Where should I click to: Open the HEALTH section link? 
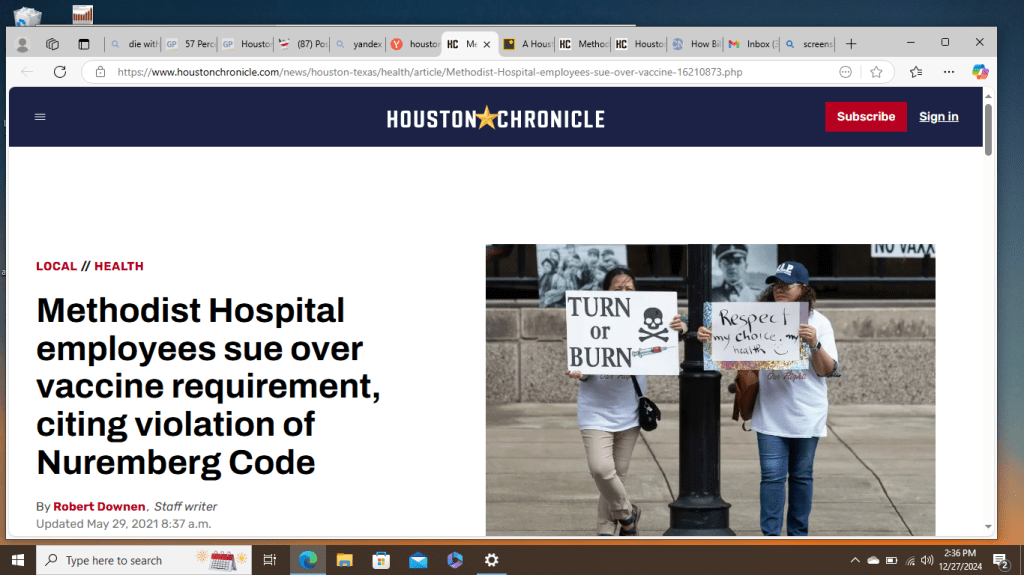coord(119,266)
